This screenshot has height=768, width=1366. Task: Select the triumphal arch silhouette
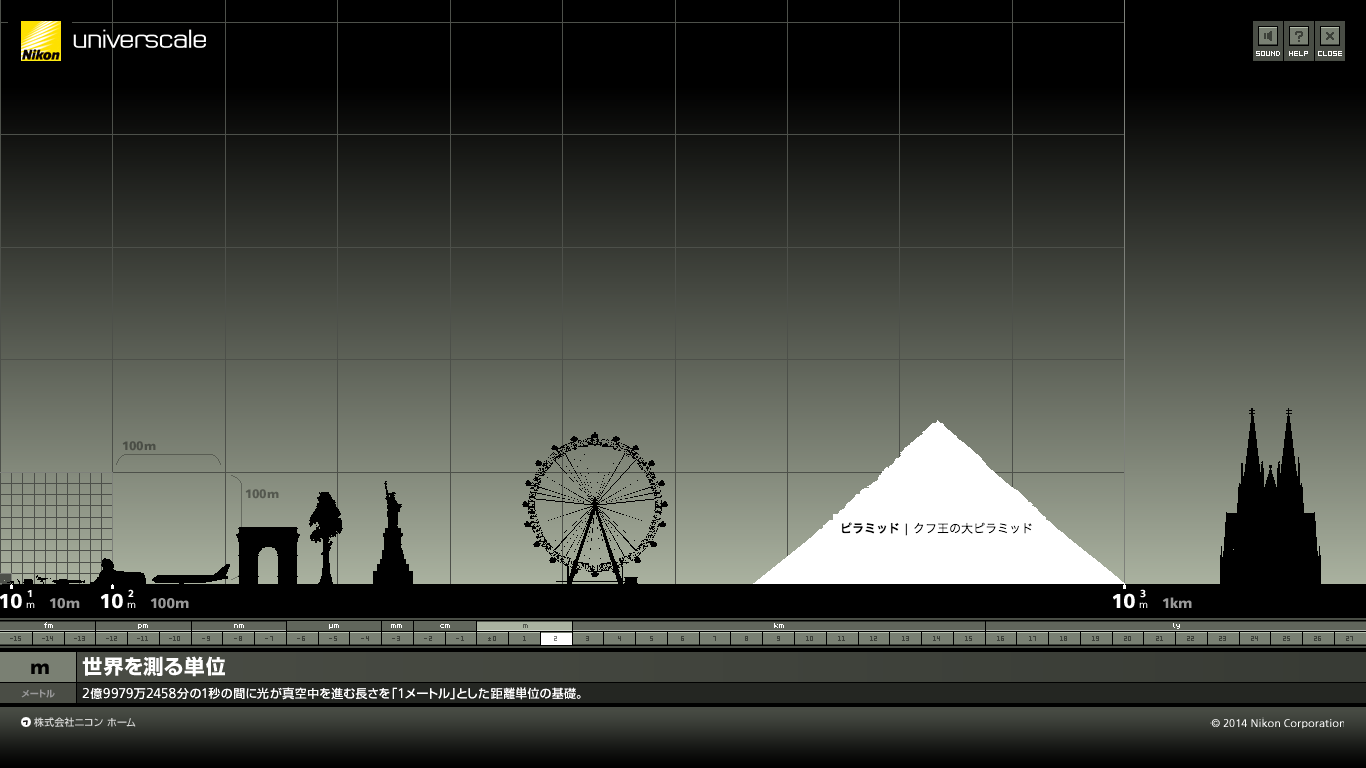click(268, 556)
